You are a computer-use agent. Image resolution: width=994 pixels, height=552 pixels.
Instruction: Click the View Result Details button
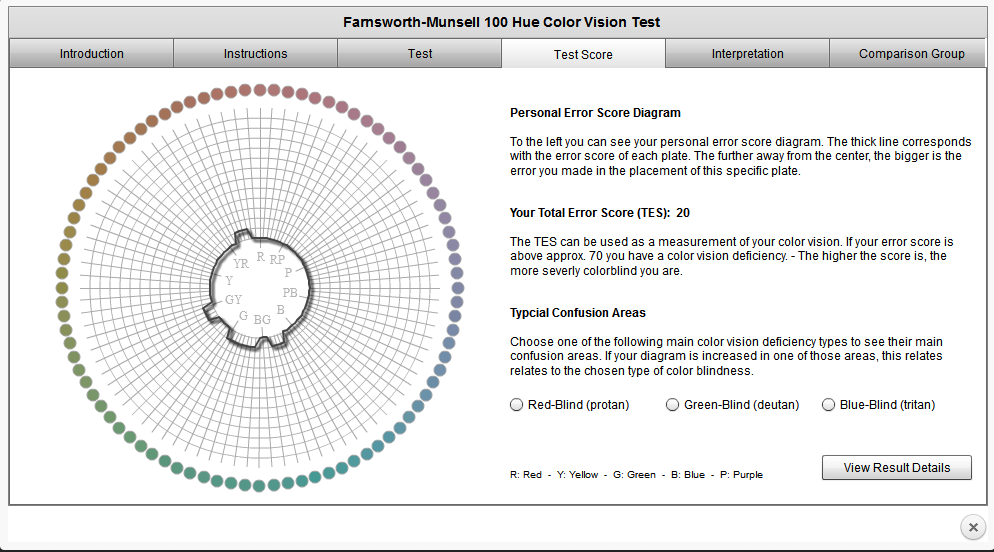[896, 468]
